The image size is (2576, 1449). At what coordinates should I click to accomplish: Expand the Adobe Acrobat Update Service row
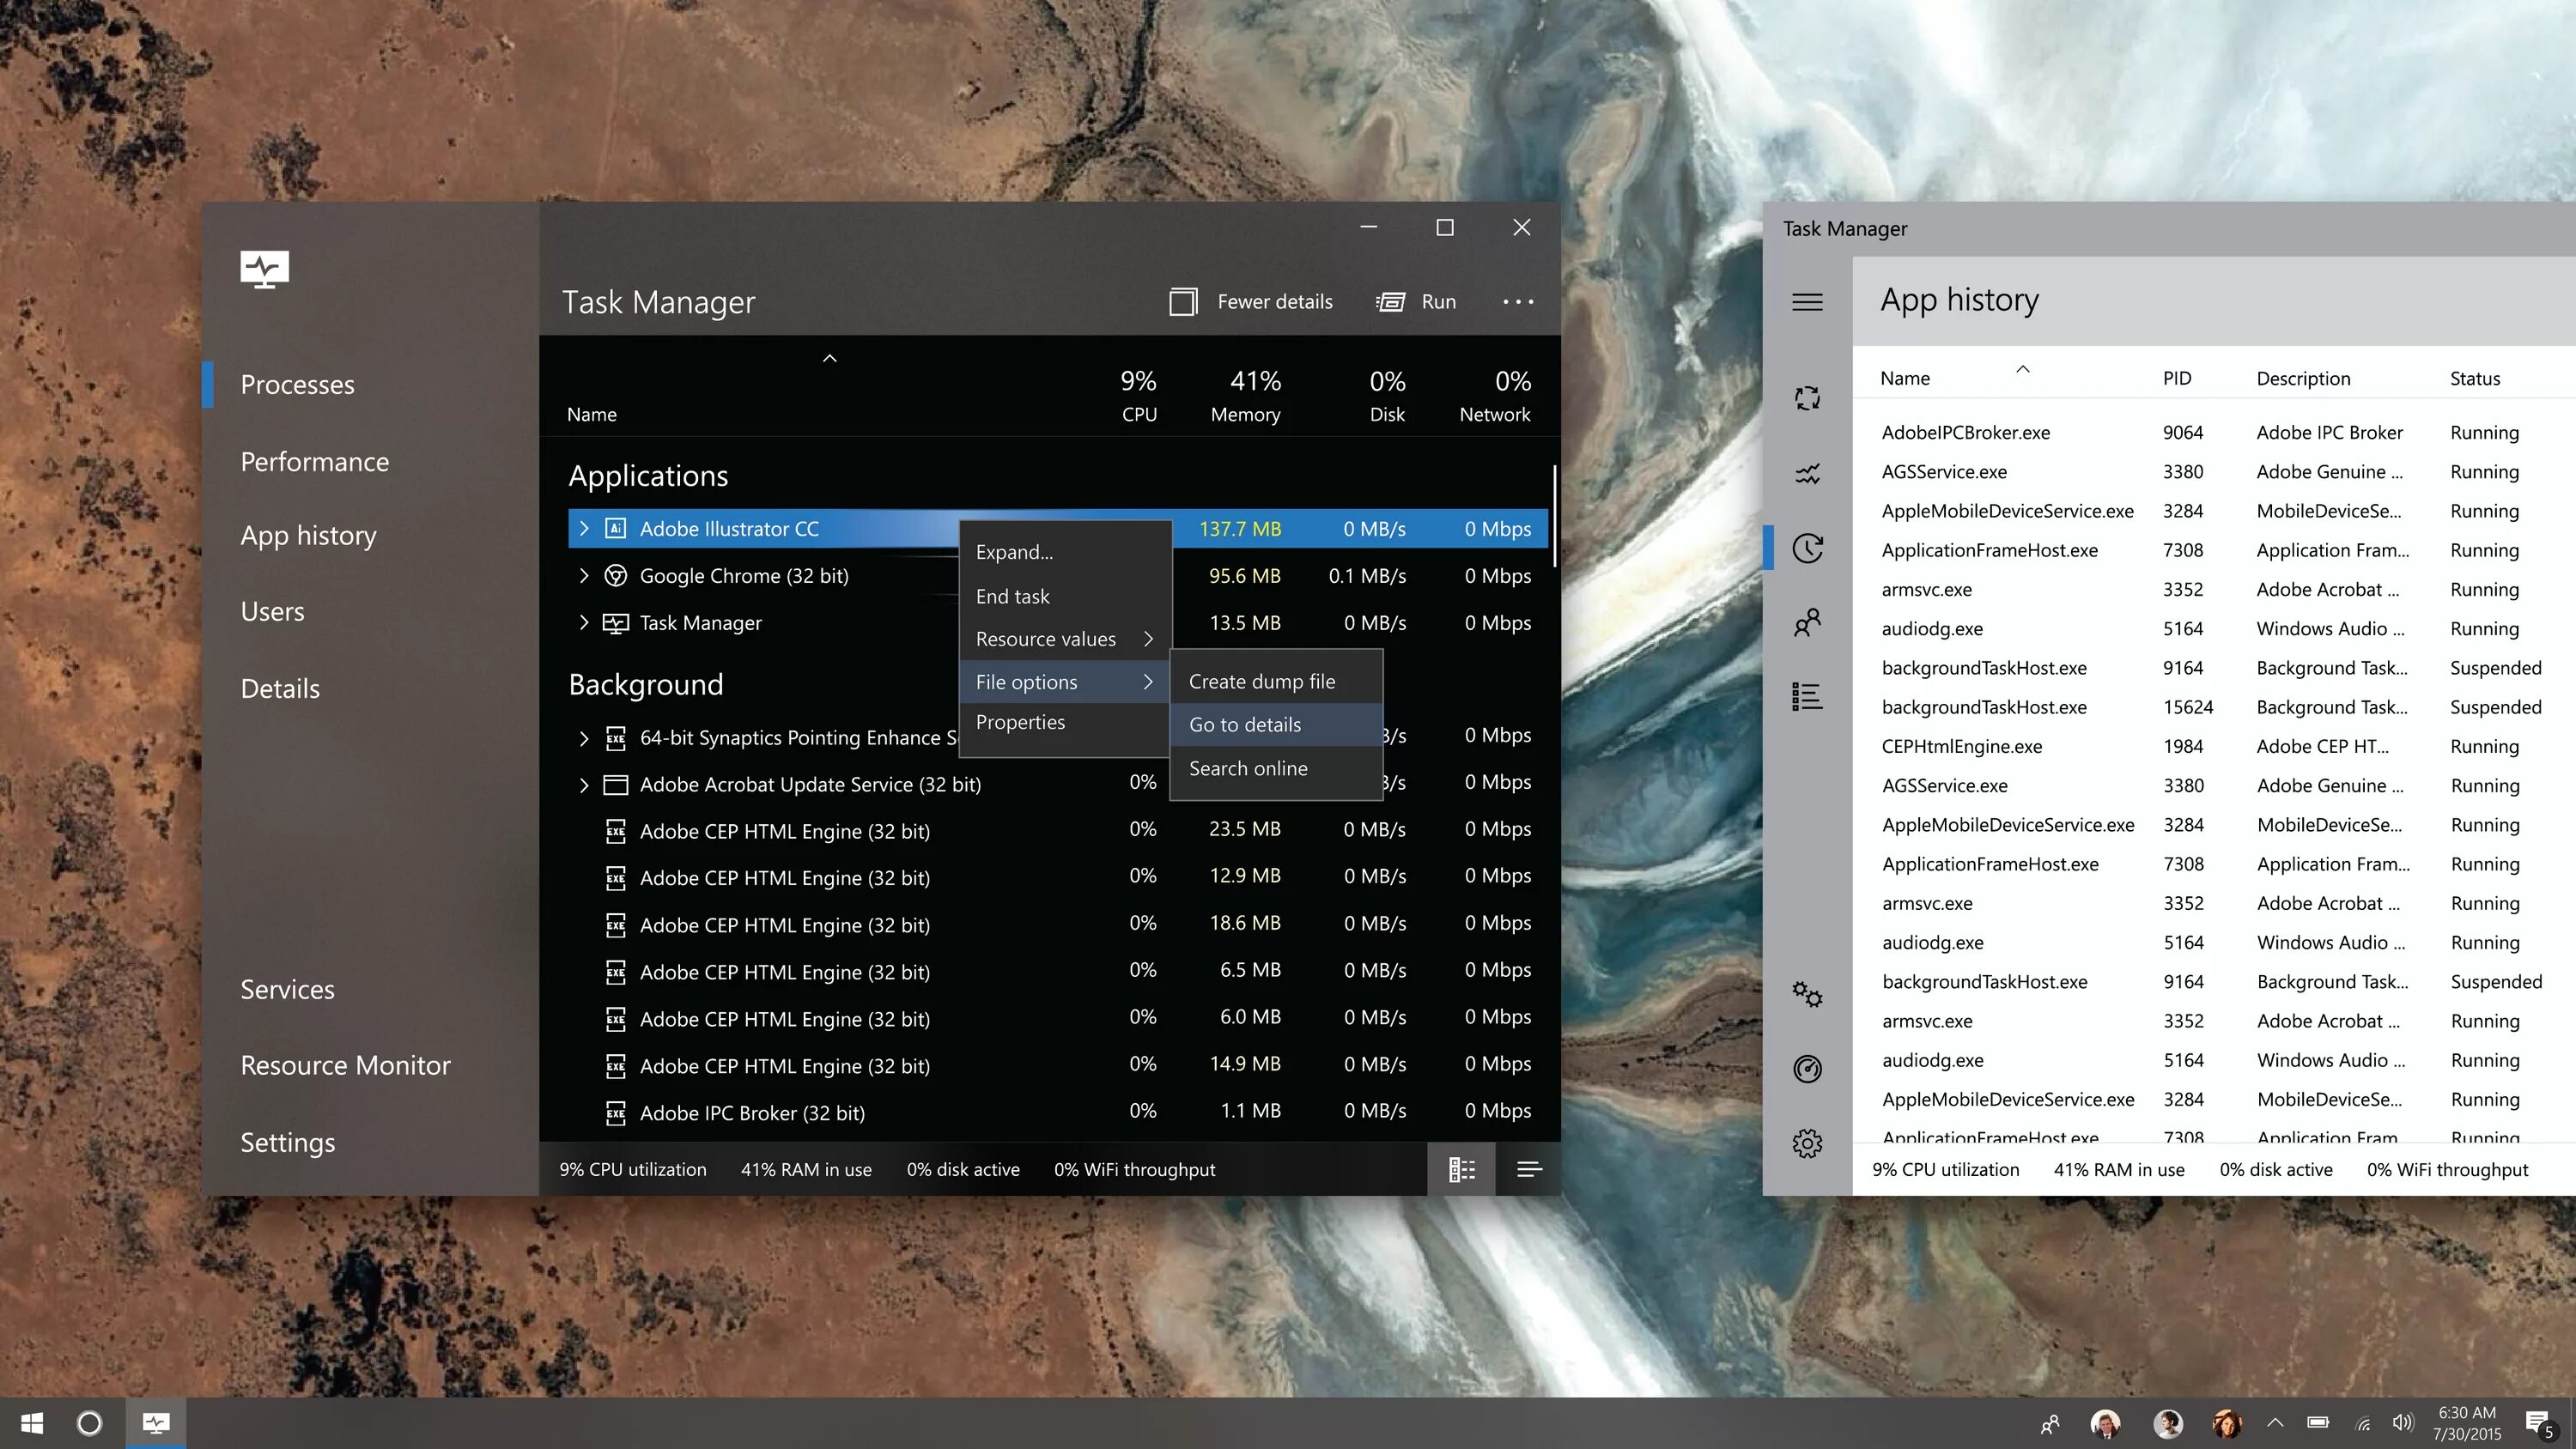[584, 785]
